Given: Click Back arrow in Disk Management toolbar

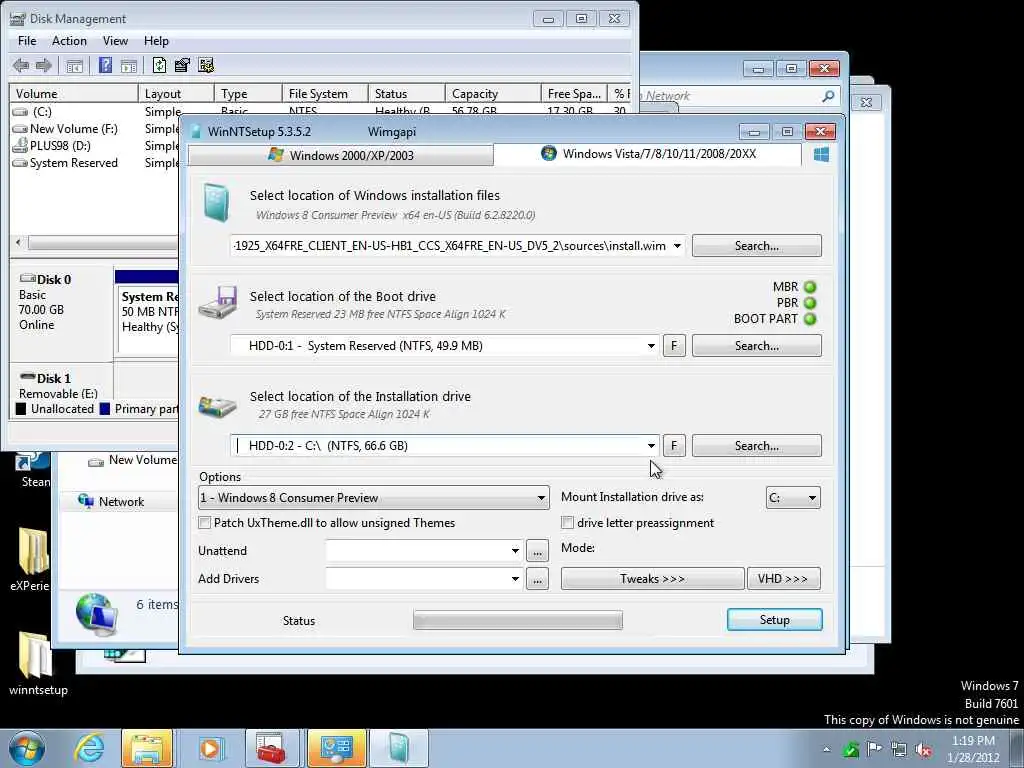Looking at the screenshot, I should pos(21,65).
